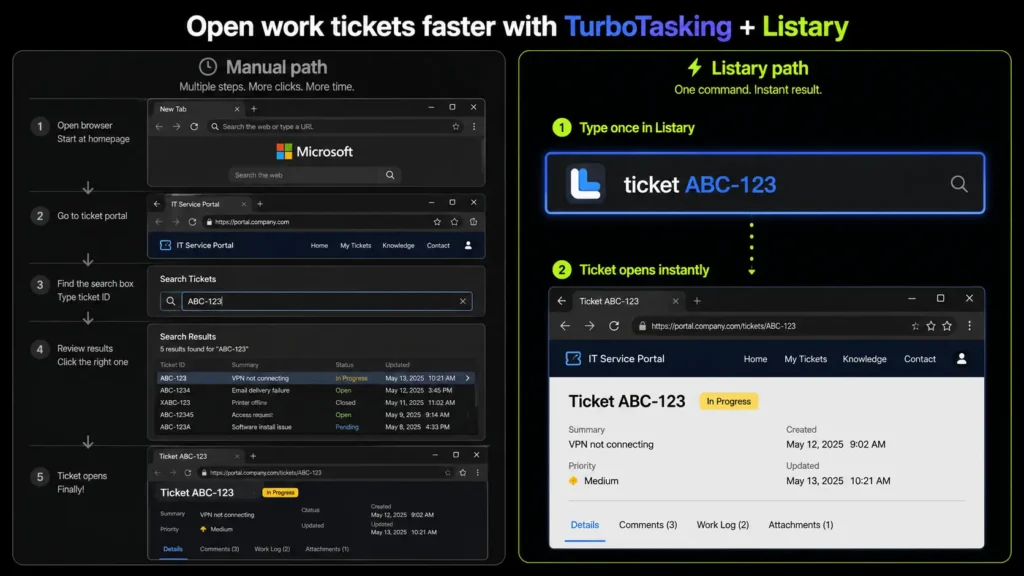Go forward in the large Listary-path ticket browser
The height and width of the screenshot is (576, 1024).
(x=589, y=326)
